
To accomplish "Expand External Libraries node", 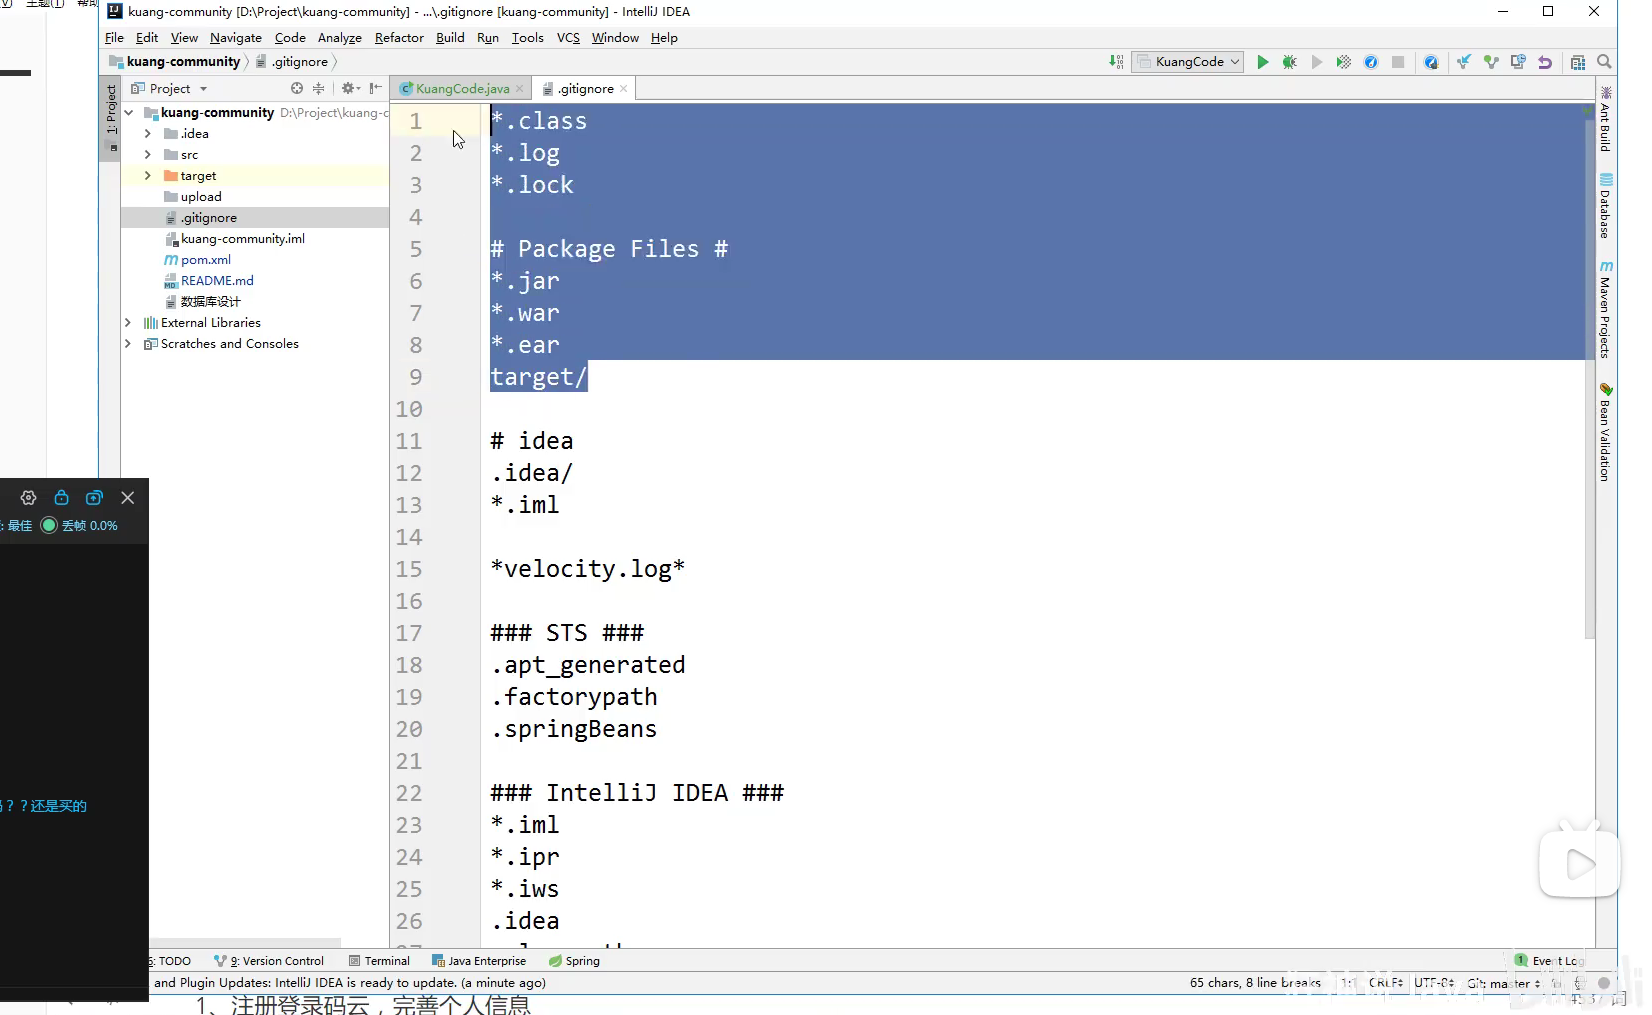I will pos(128,322).
